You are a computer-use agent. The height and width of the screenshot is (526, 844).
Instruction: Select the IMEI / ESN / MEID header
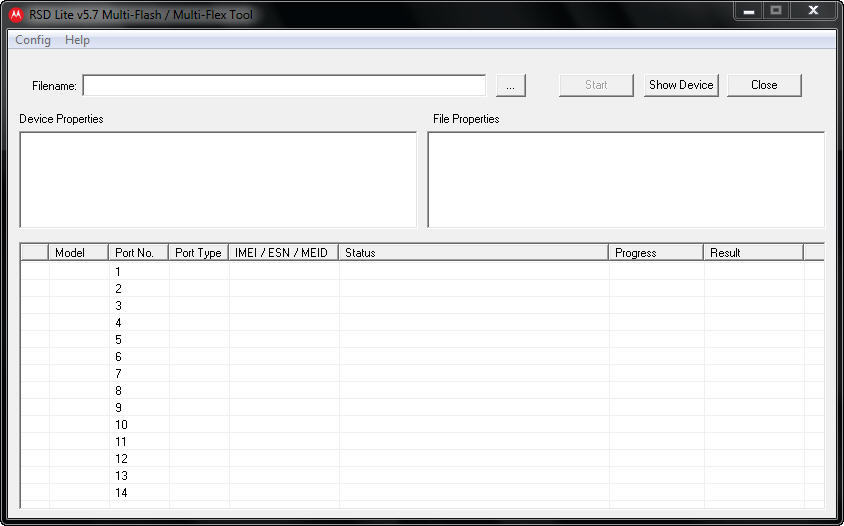coord(283,253)
